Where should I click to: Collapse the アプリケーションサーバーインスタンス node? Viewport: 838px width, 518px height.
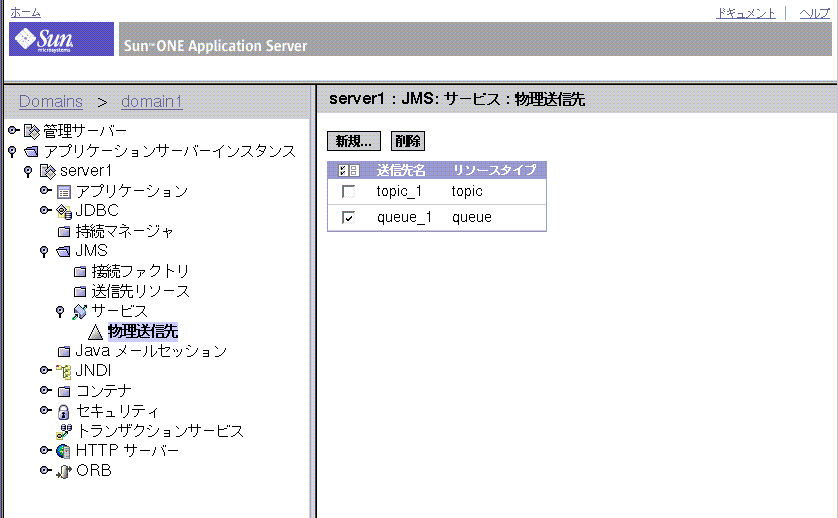coord(12,152)
